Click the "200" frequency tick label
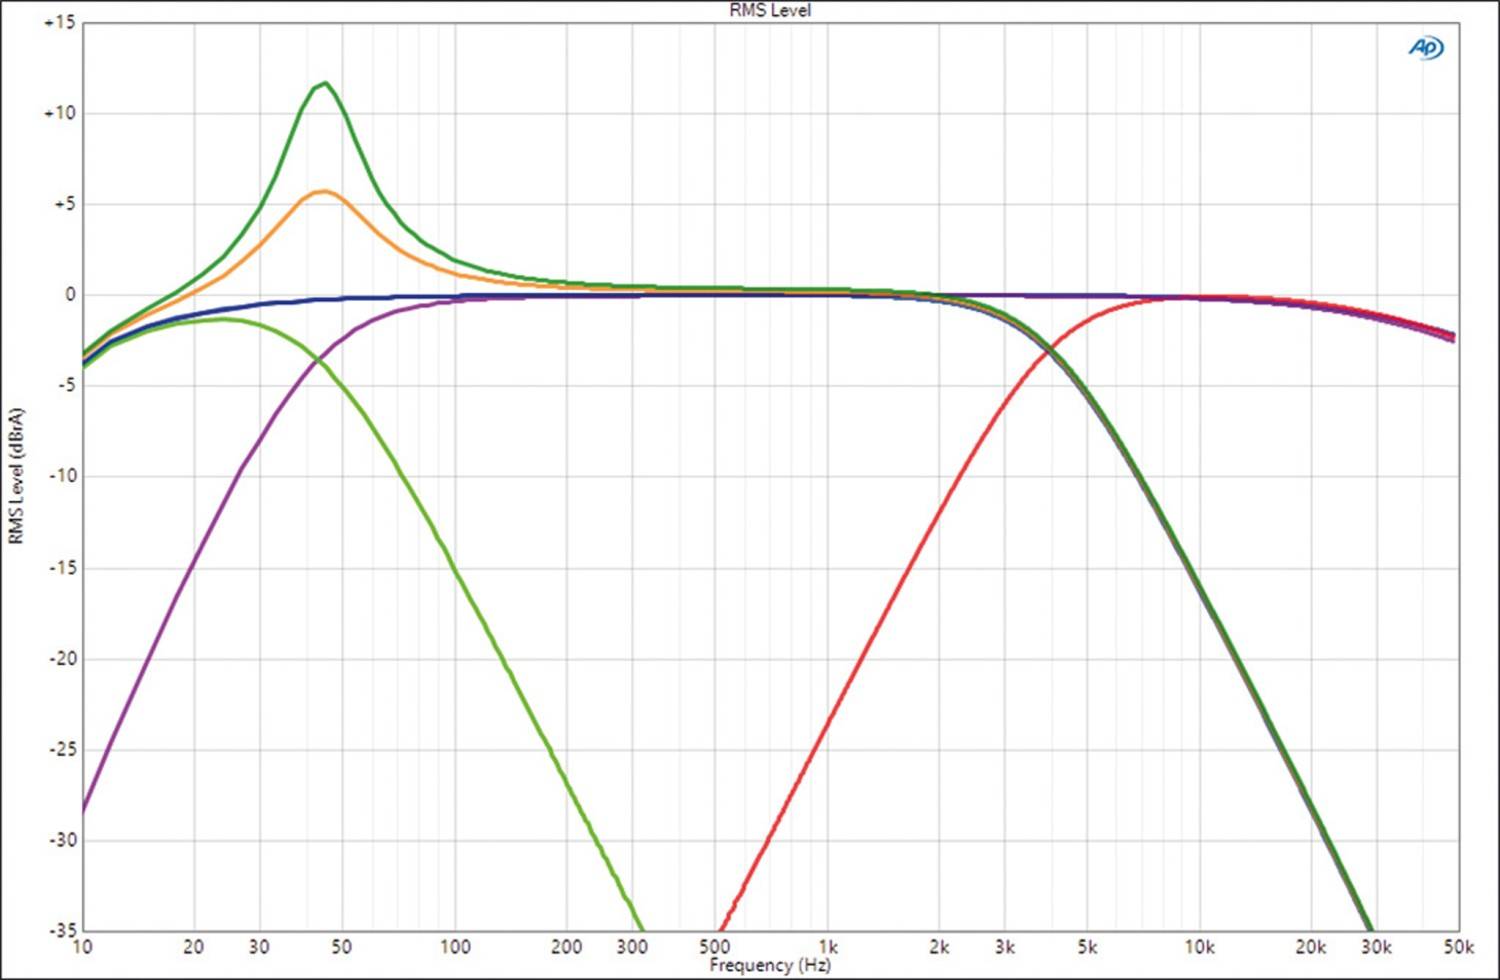The height and width of the screenshot is (980, 1500). pos(567,947)
